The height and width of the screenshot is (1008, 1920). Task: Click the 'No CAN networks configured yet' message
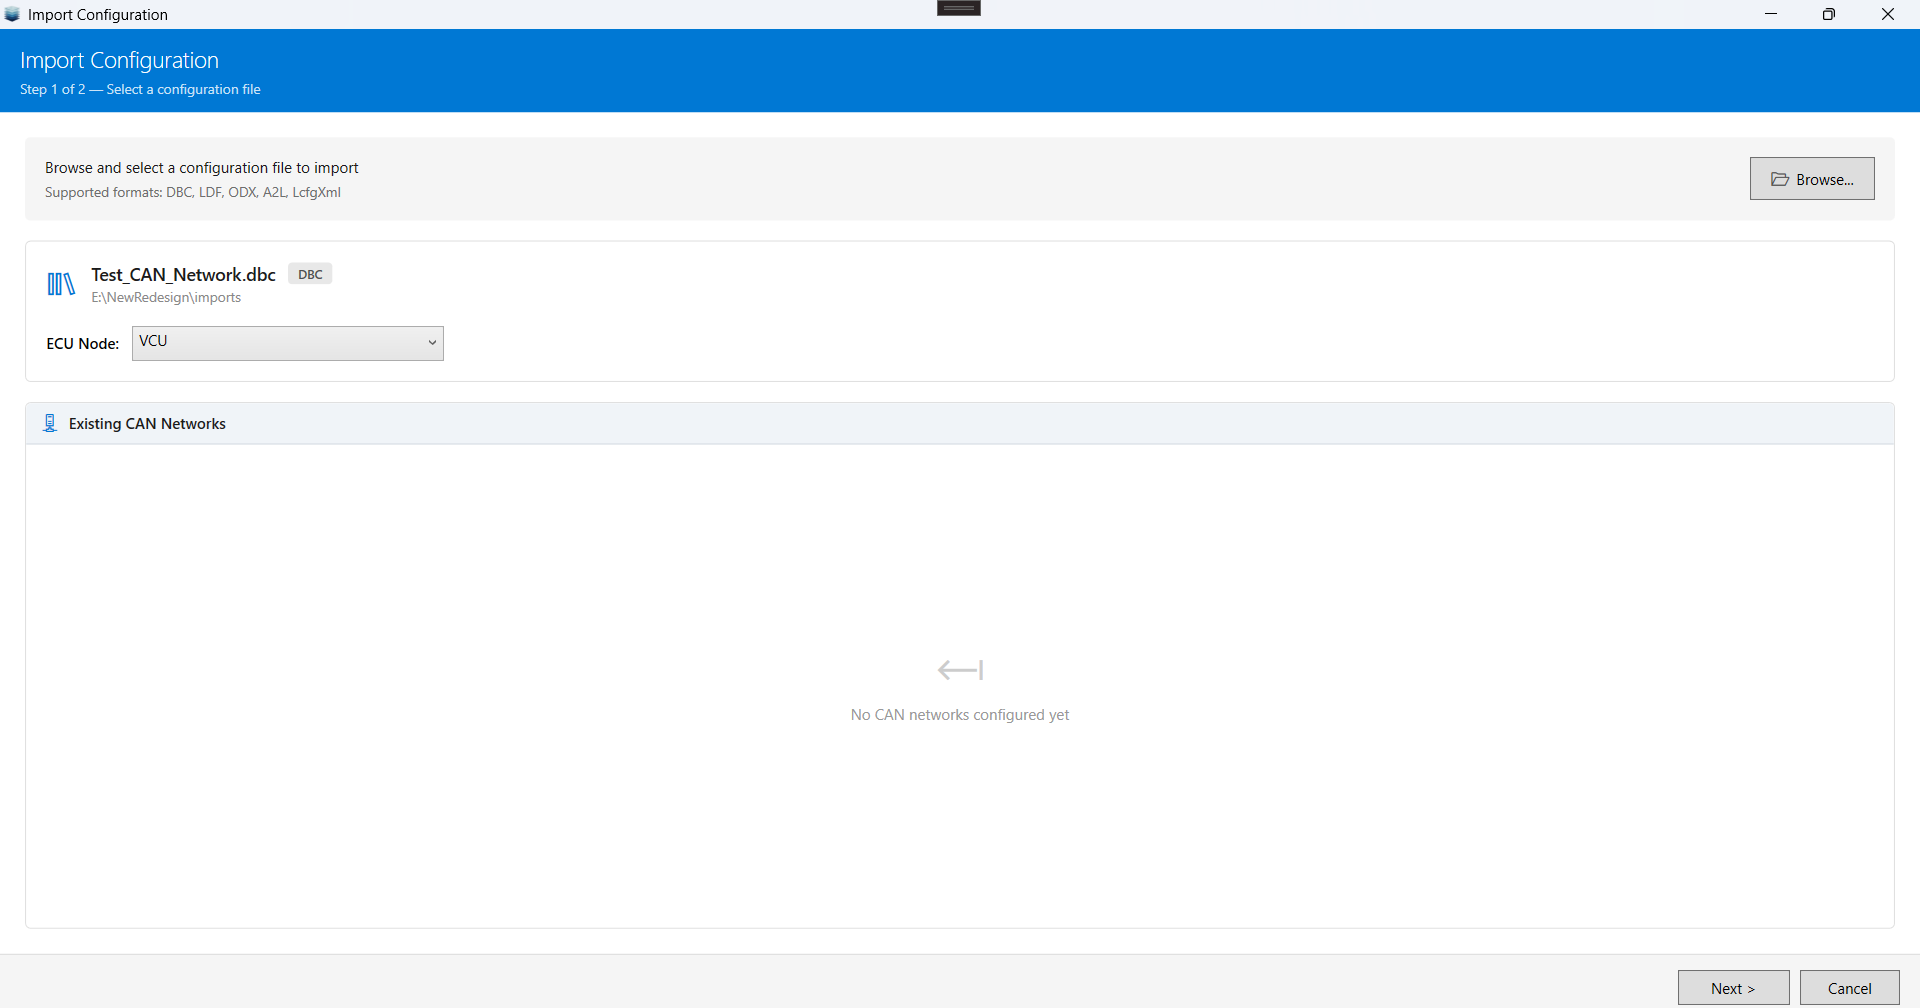(x=960, y=715)
